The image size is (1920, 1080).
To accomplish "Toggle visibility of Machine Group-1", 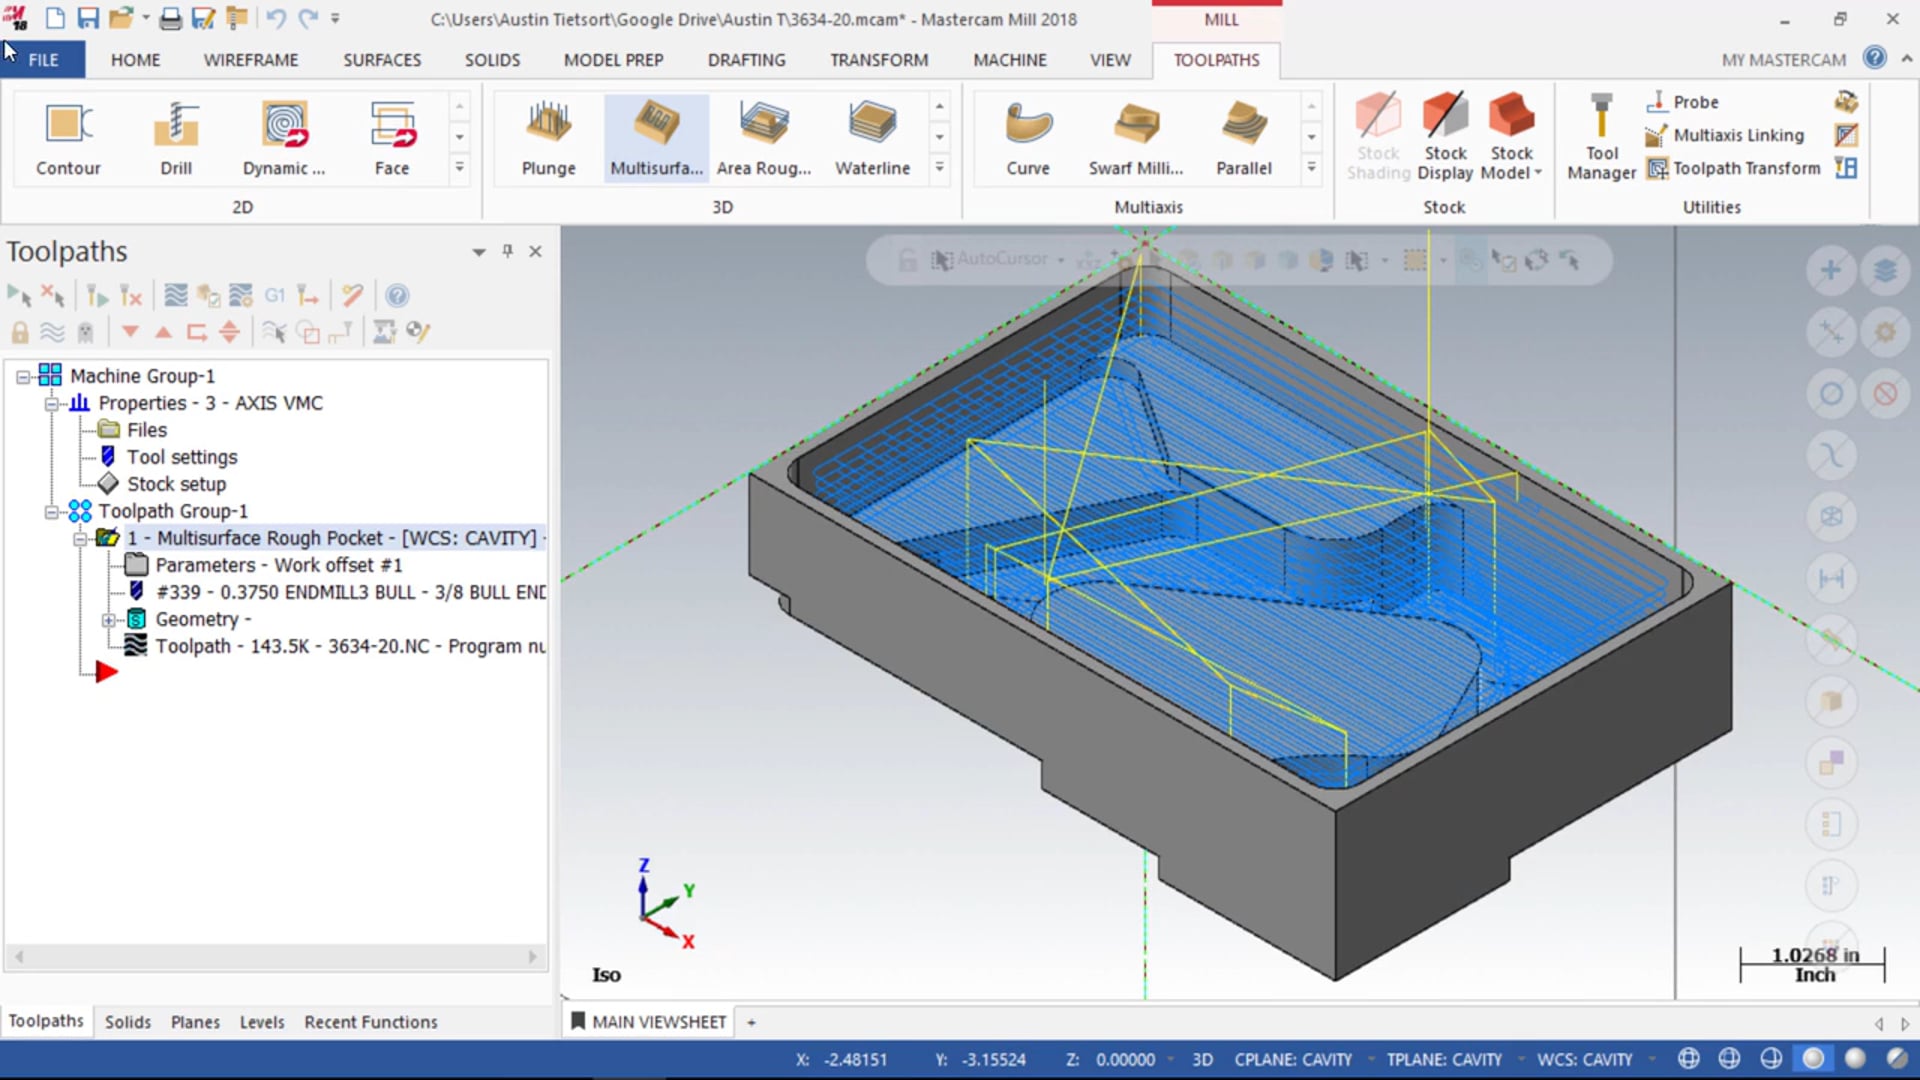I will coord(21,376).
